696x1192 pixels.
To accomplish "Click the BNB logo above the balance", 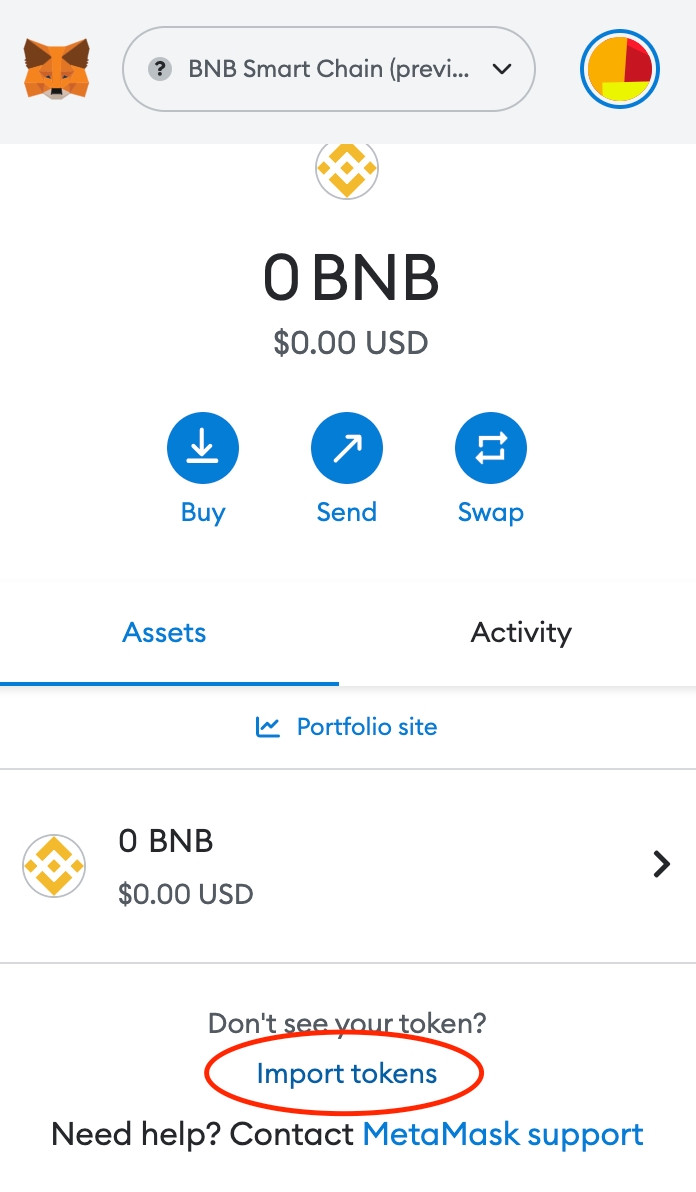I will click(347, 170).
